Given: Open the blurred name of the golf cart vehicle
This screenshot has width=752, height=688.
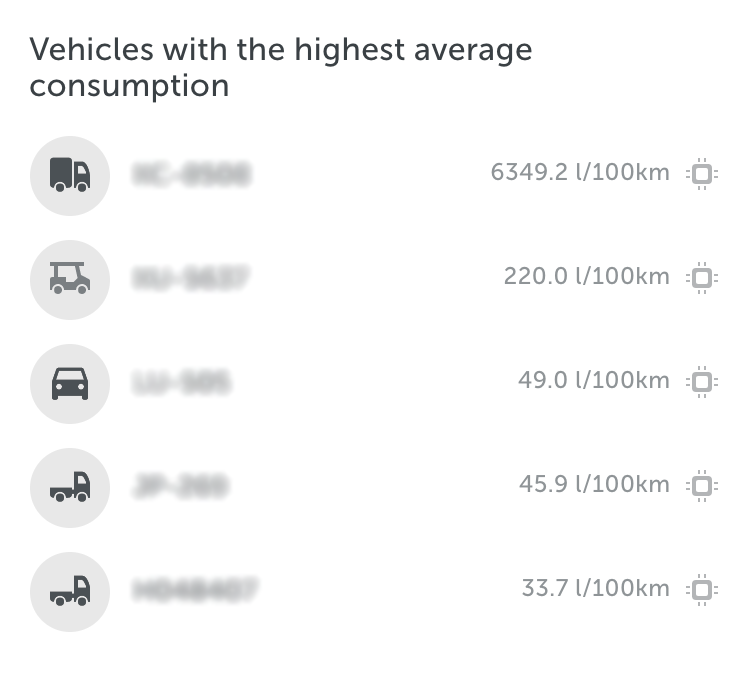Looking at the screenshot, I should click(190, 278).
